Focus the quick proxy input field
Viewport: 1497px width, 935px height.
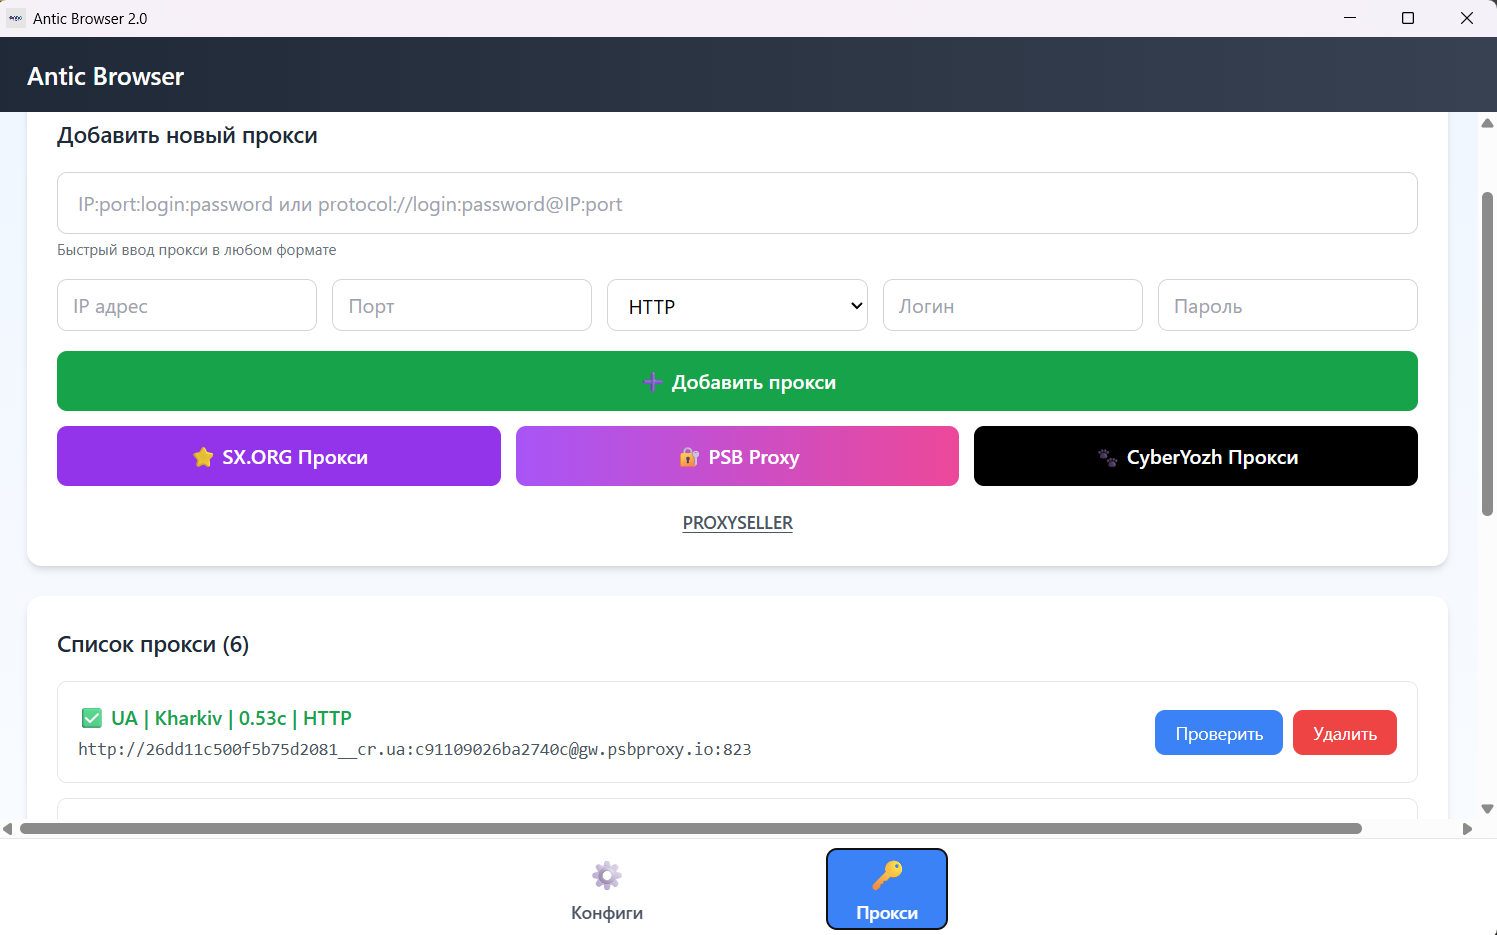[x=737, y=204]
